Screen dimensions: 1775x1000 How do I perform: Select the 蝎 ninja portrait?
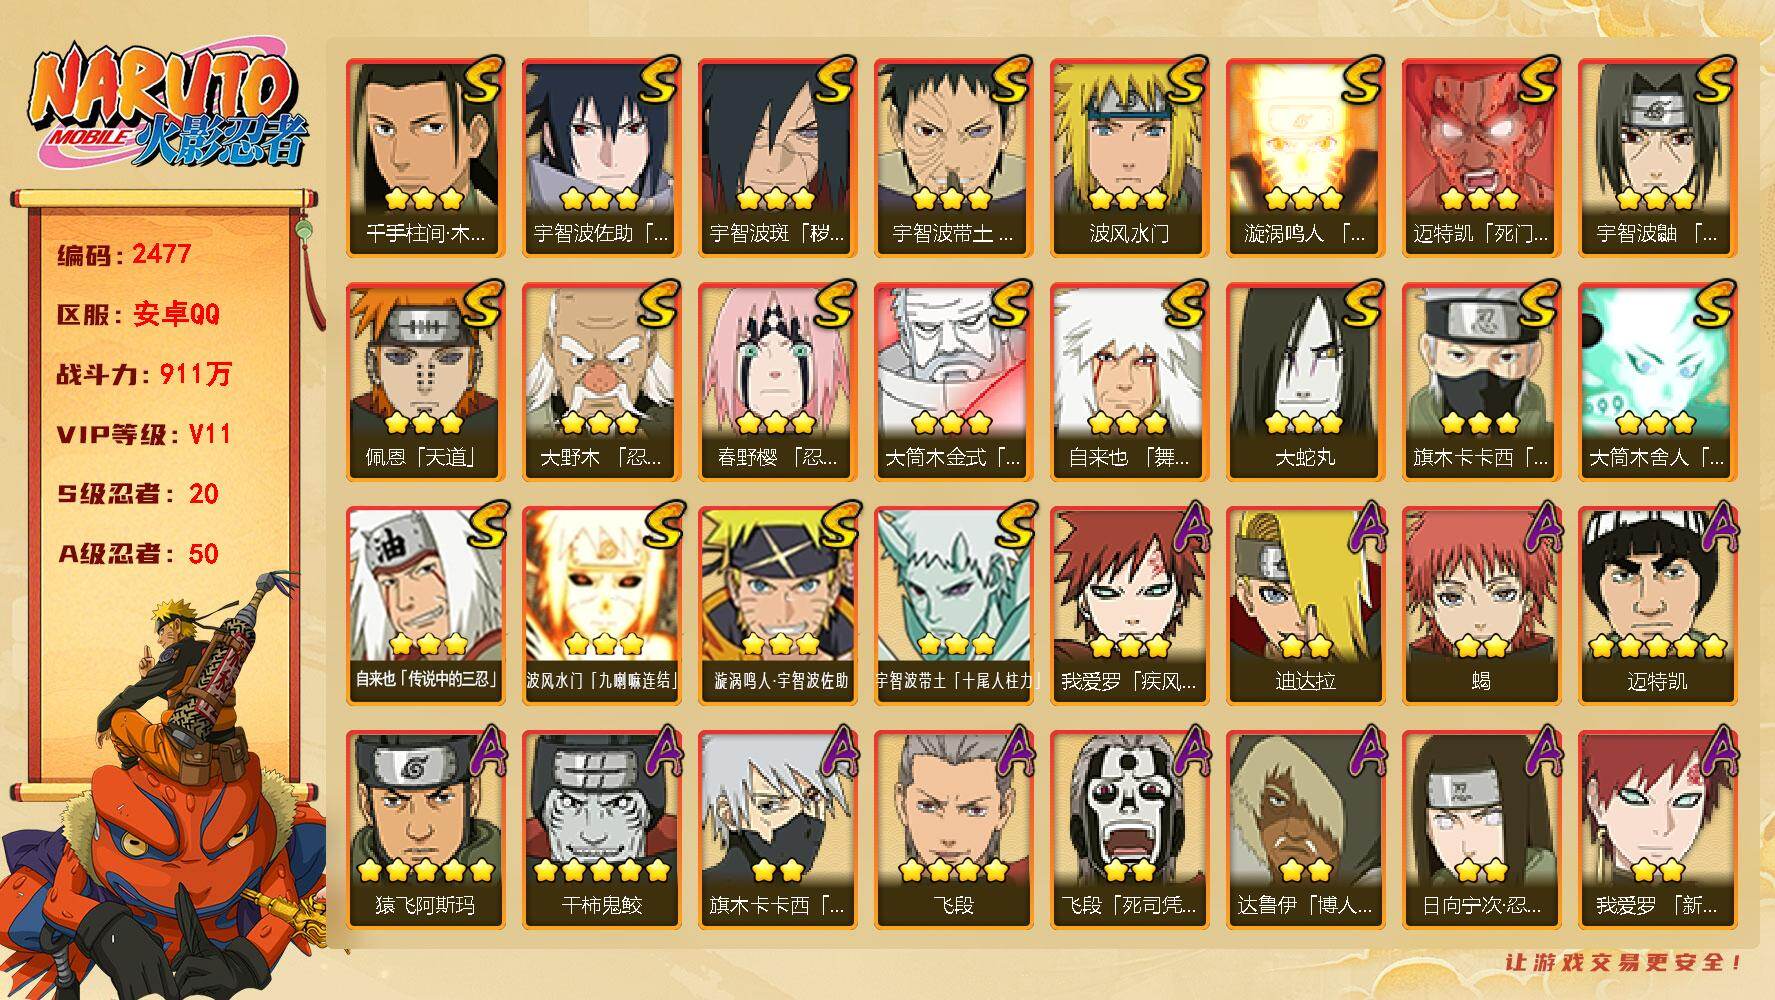1481,605
